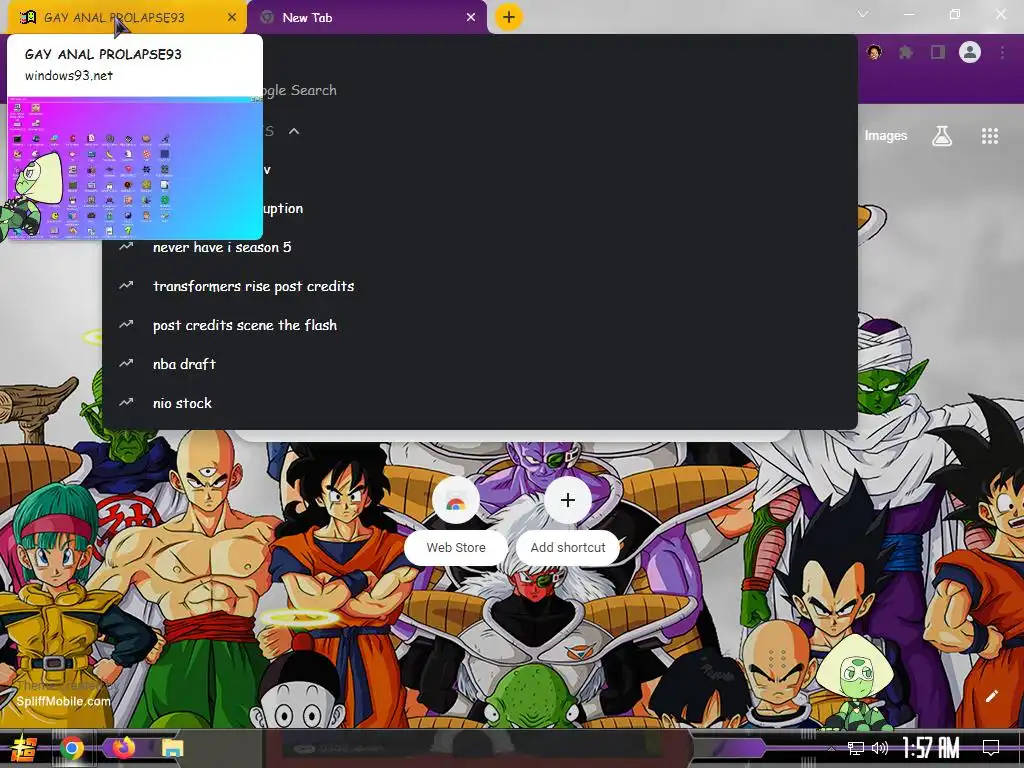Switch to the New Tab tab
The image size is (1024, 768).
(366, 18)
